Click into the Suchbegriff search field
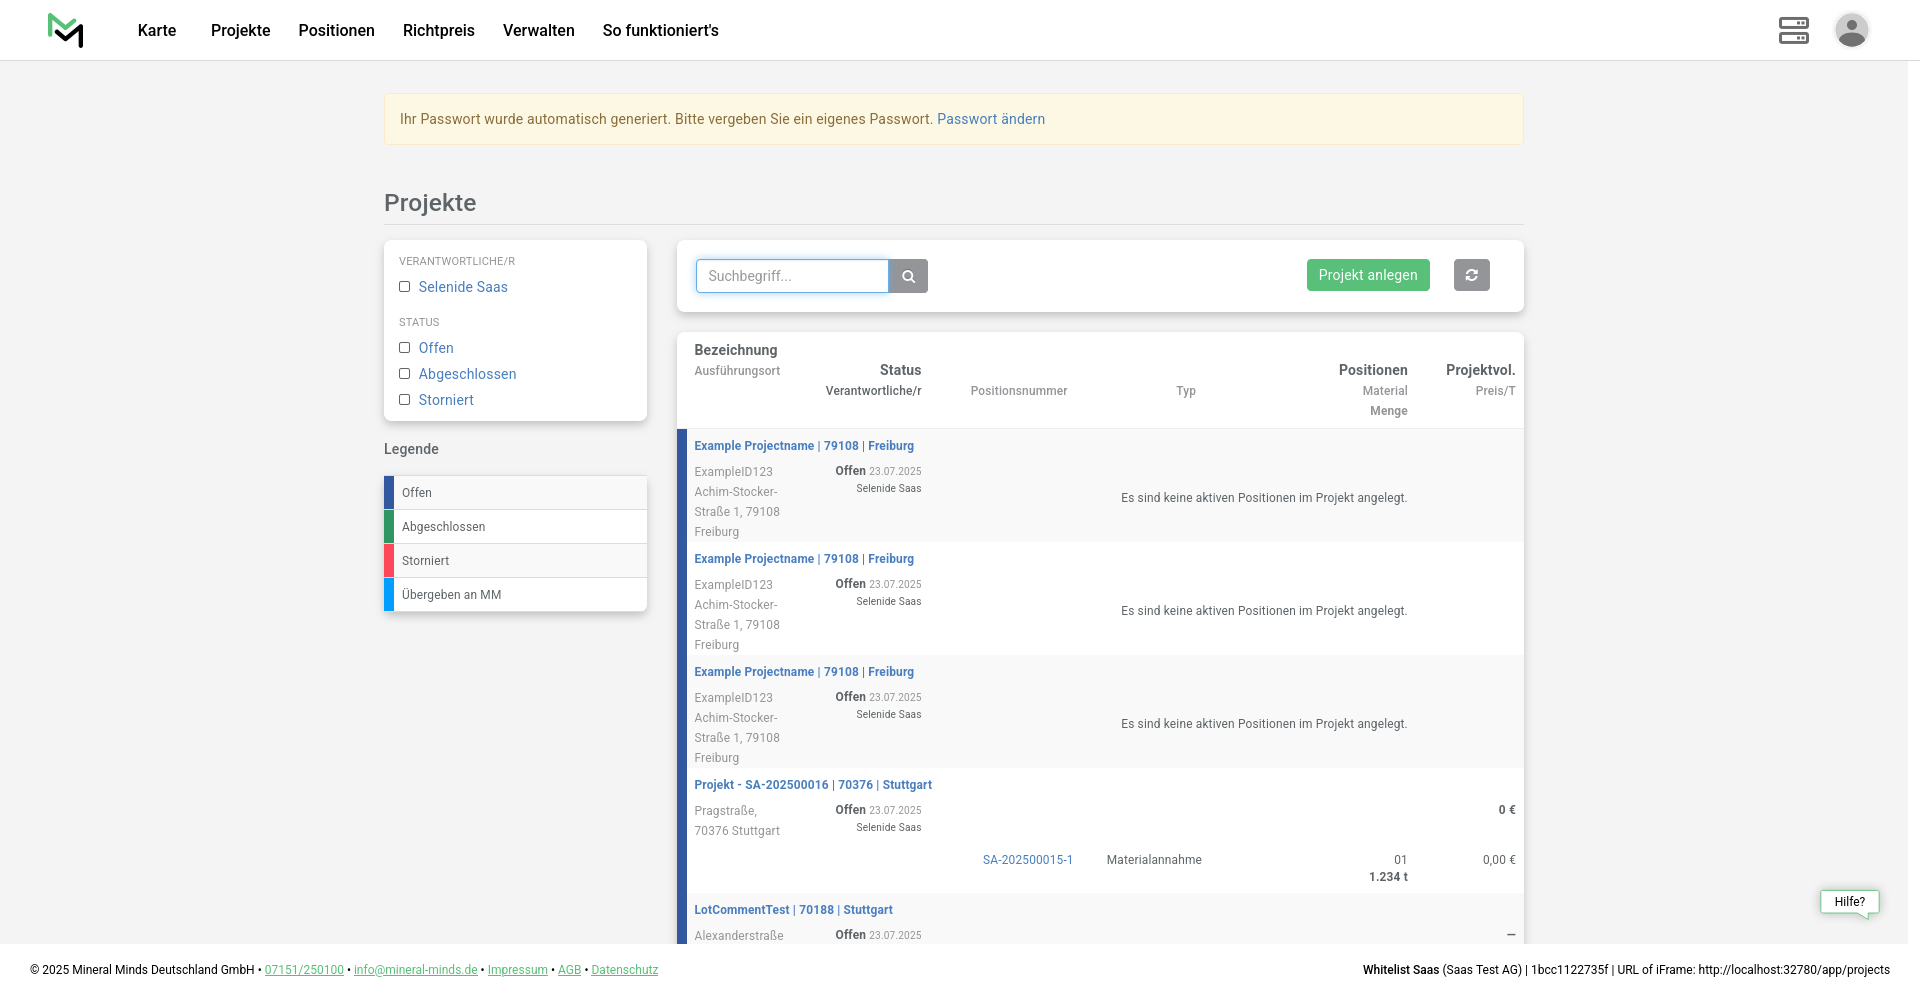The width and height of the screenshot is (1920, 994). [x=791, y=276]
